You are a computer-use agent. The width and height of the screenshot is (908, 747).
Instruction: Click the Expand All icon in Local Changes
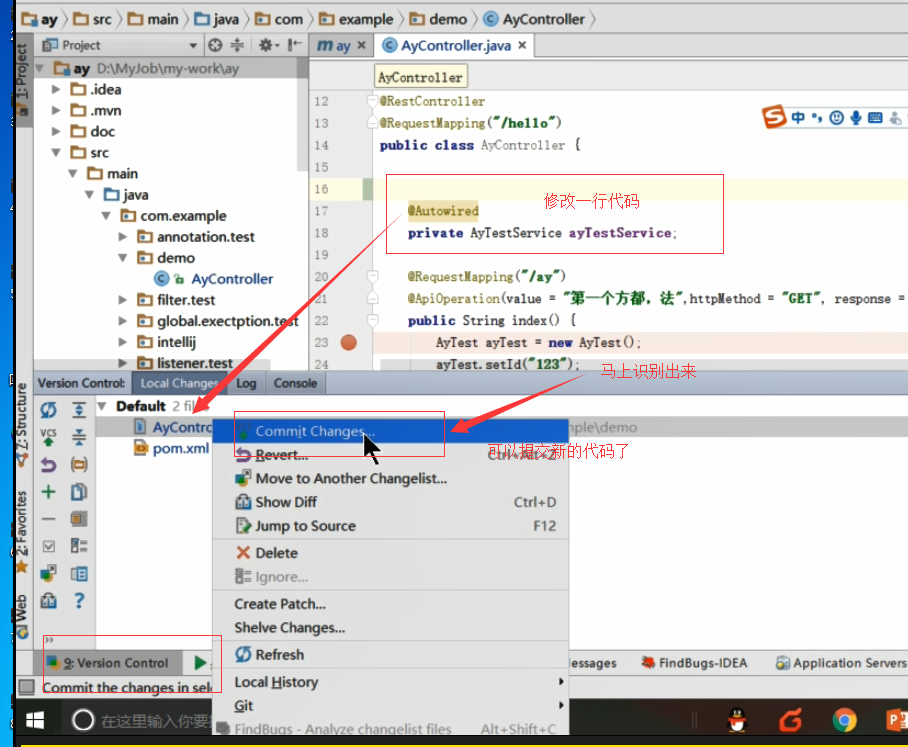pyautogui.click(x=79, y=410)
